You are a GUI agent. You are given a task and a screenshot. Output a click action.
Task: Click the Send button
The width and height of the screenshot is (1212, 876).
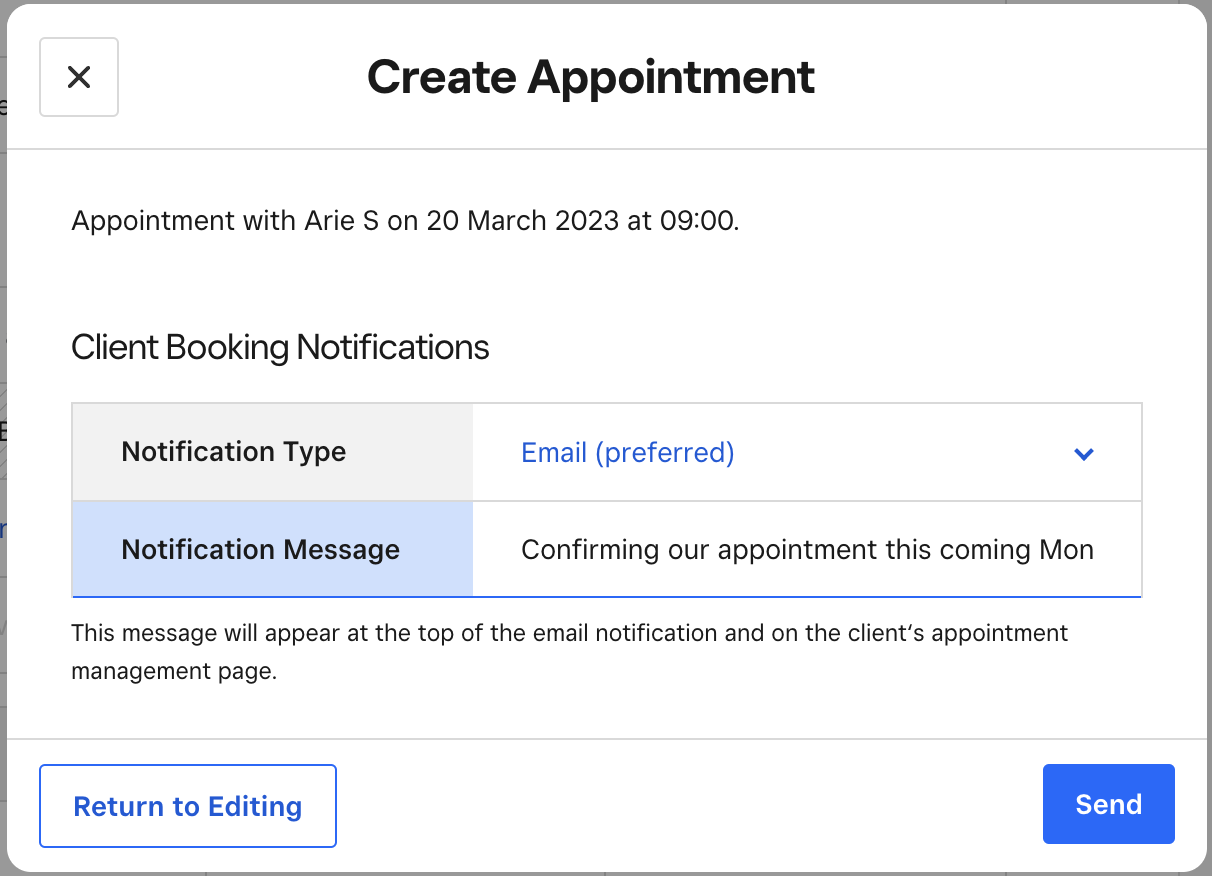tap(1108, 805)
